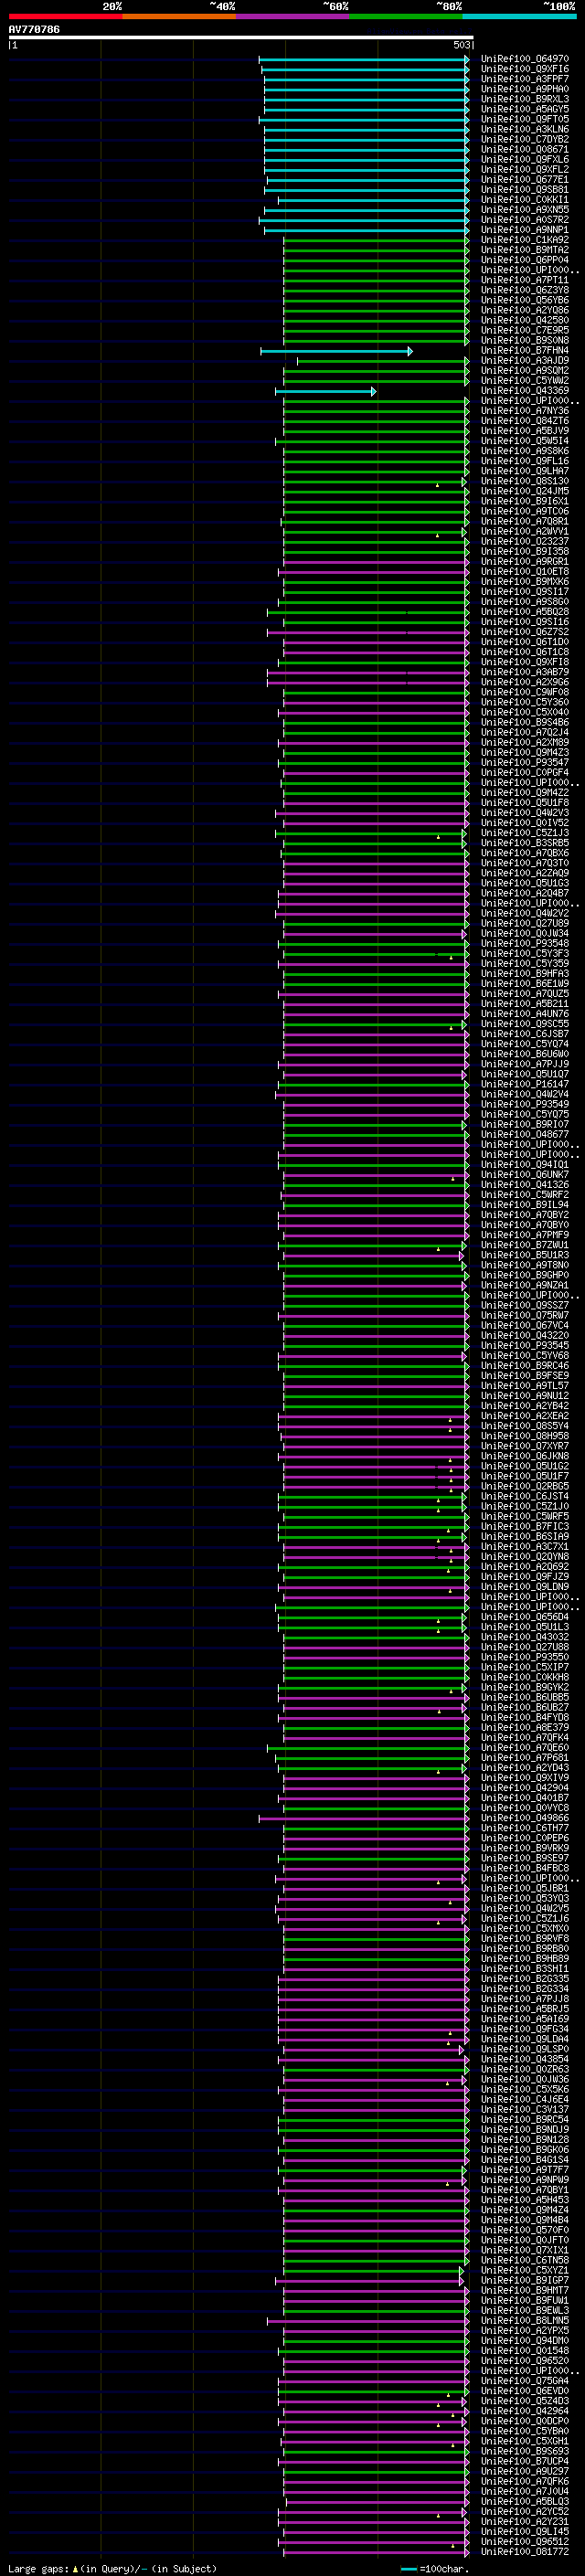The image size is (585, 2576).
Task: Open hit UniRef100_A5AGY5
Action: coord(525,109)
